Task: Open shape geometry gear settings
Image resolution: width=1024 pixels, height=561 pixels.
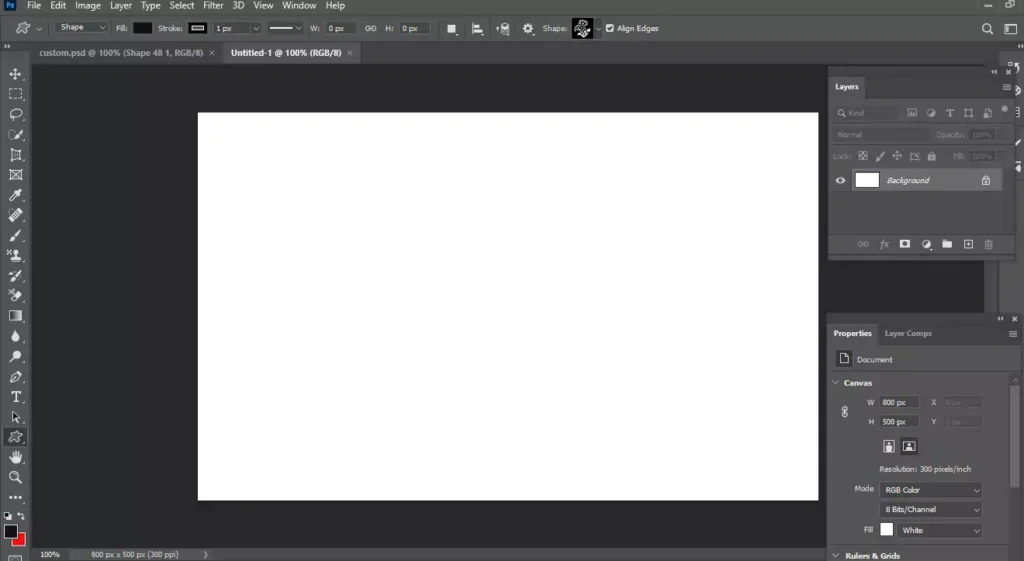Action: pyautogui.click(x=528, y=29)
